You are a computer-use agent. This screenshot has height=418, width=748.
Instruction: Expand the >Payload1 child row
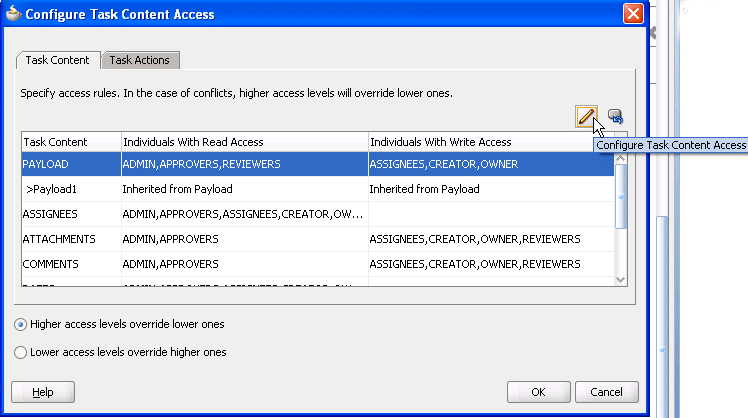pyautogui.click(x=318, y=189)
